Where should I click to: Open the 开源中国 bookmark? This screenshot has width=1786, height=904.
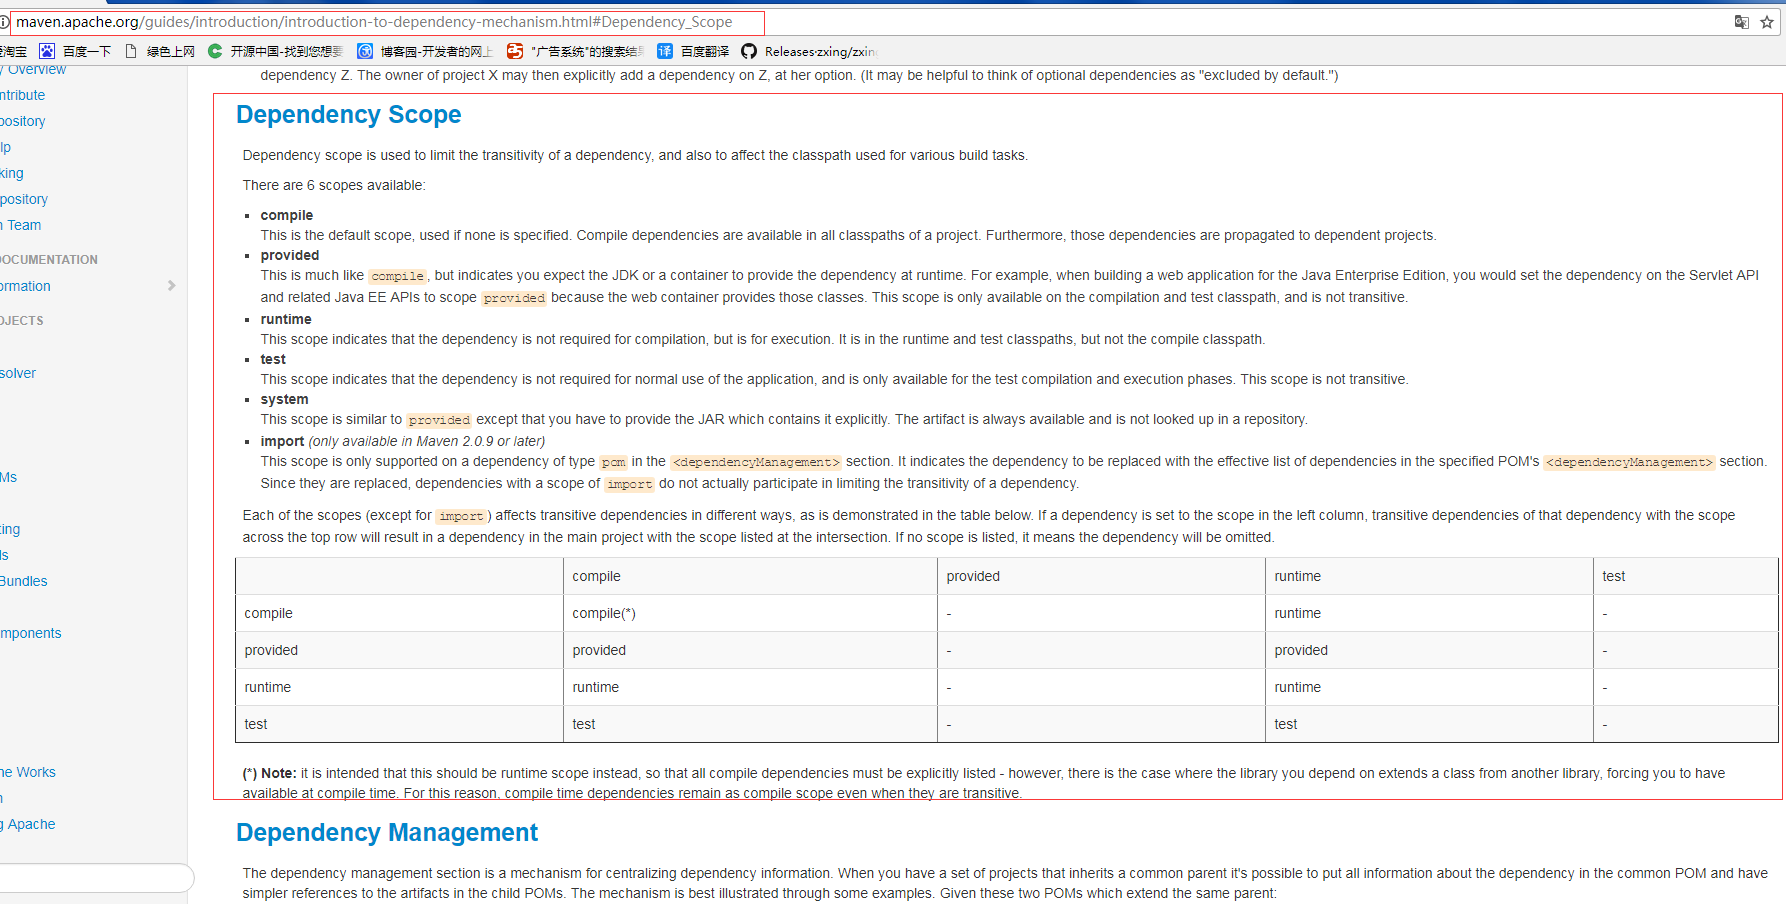tap(276, 51)
